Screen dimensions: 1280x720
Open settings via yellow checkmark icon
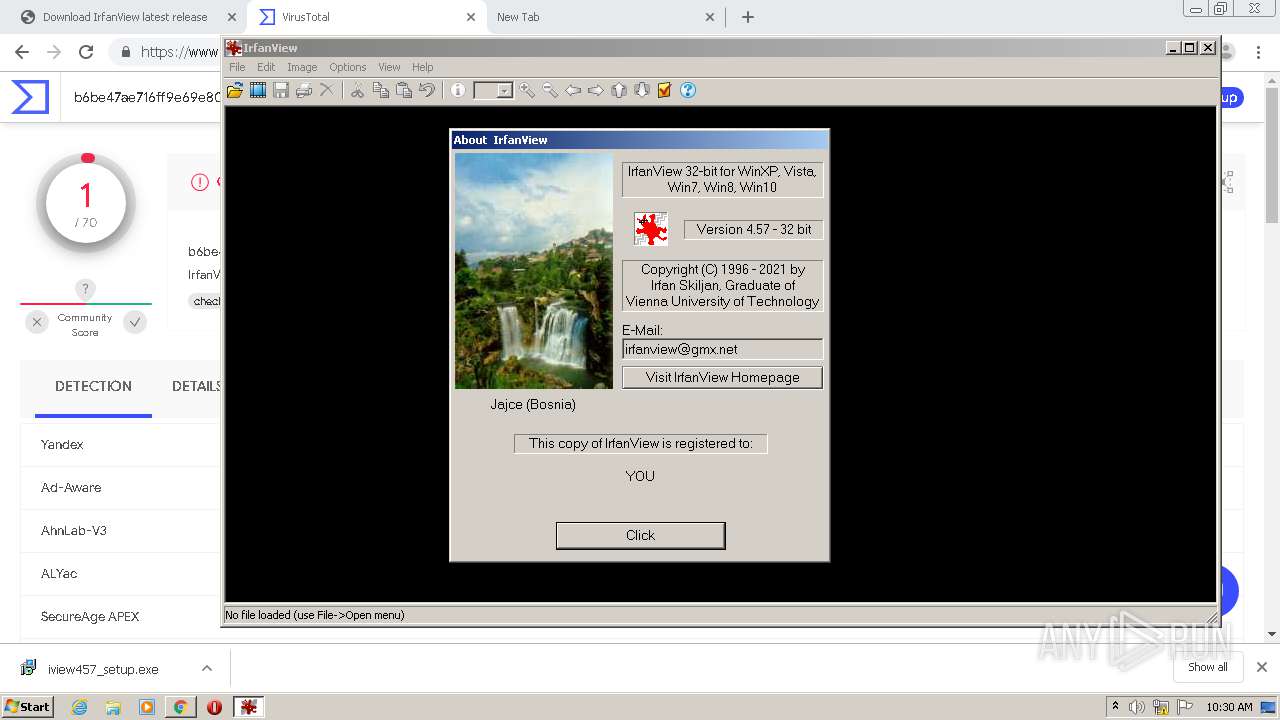[x=665, y=90]
